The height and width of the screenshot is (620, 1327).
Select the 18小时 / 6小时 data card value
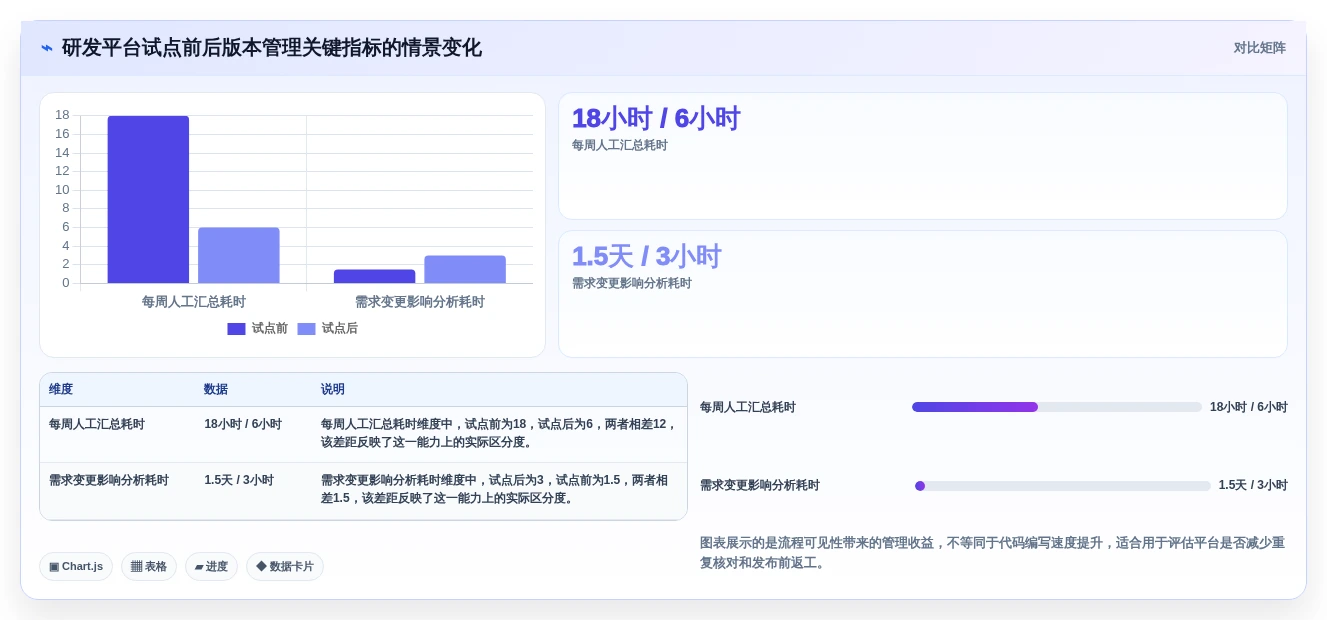[x=655, y=118]
